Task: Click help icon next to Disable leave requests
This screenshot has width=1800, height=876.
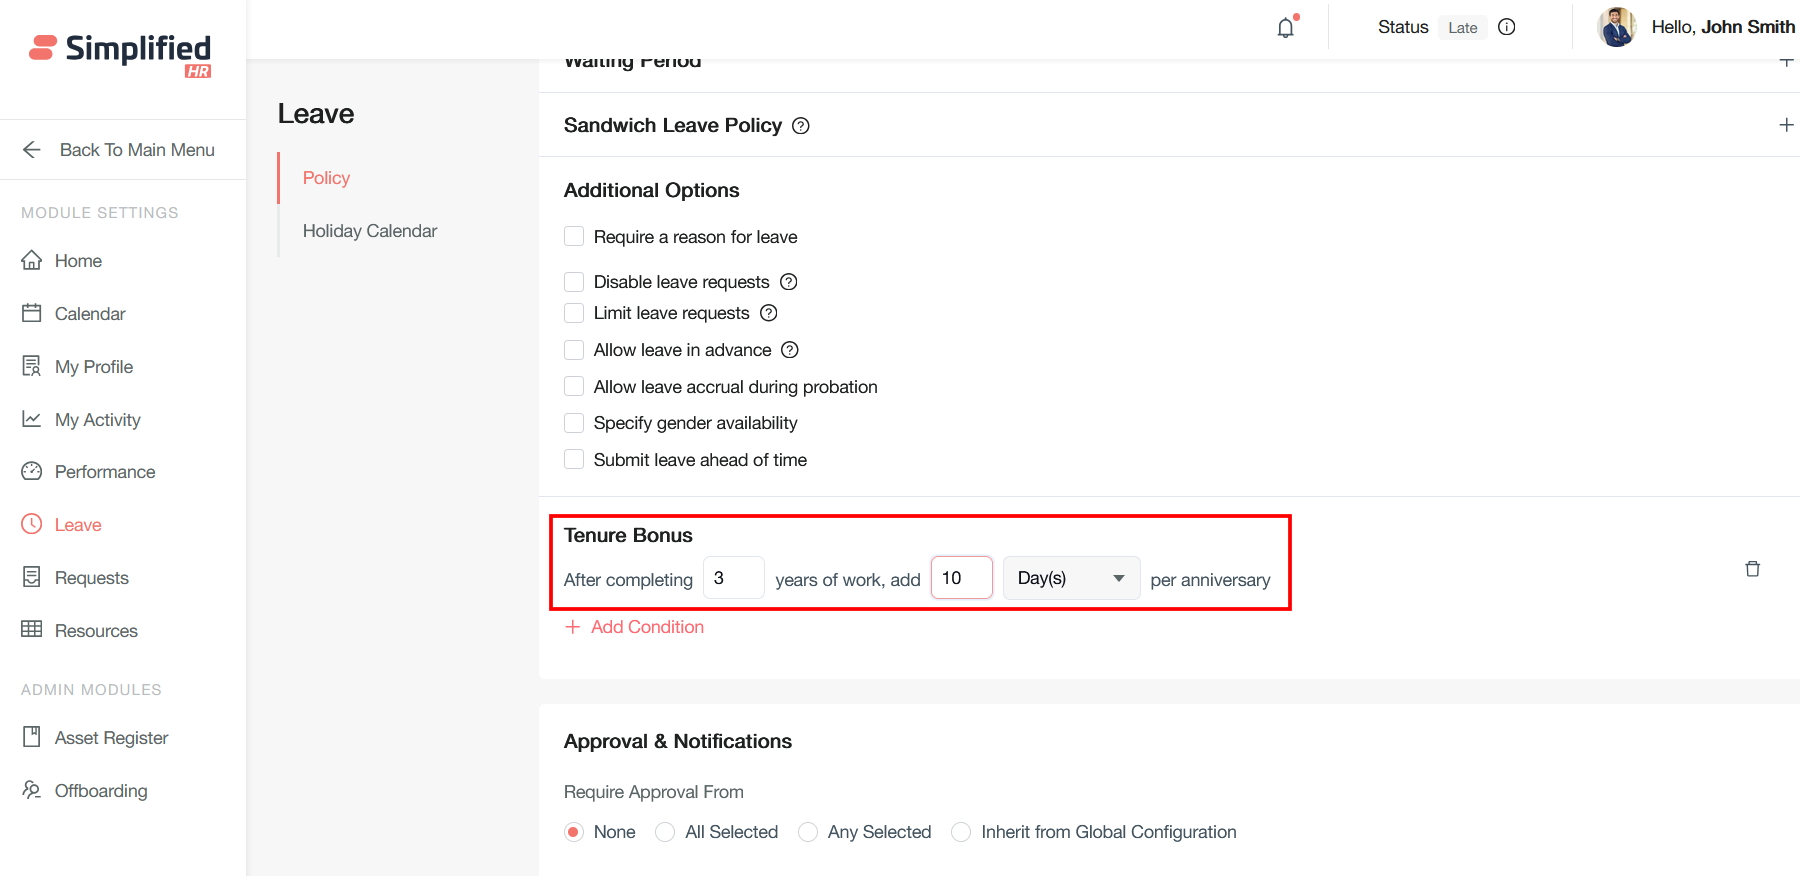Action: (789, 282)
